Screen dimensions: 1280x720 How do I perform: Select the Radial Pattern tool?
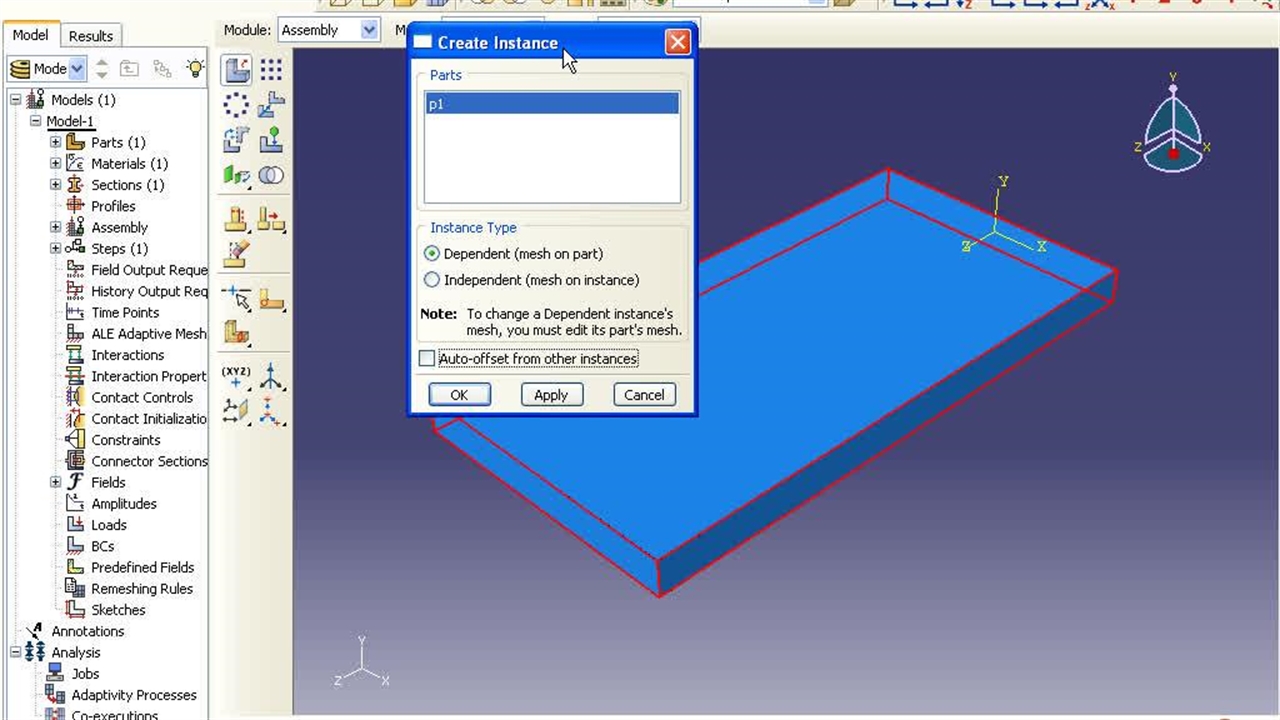237,105
